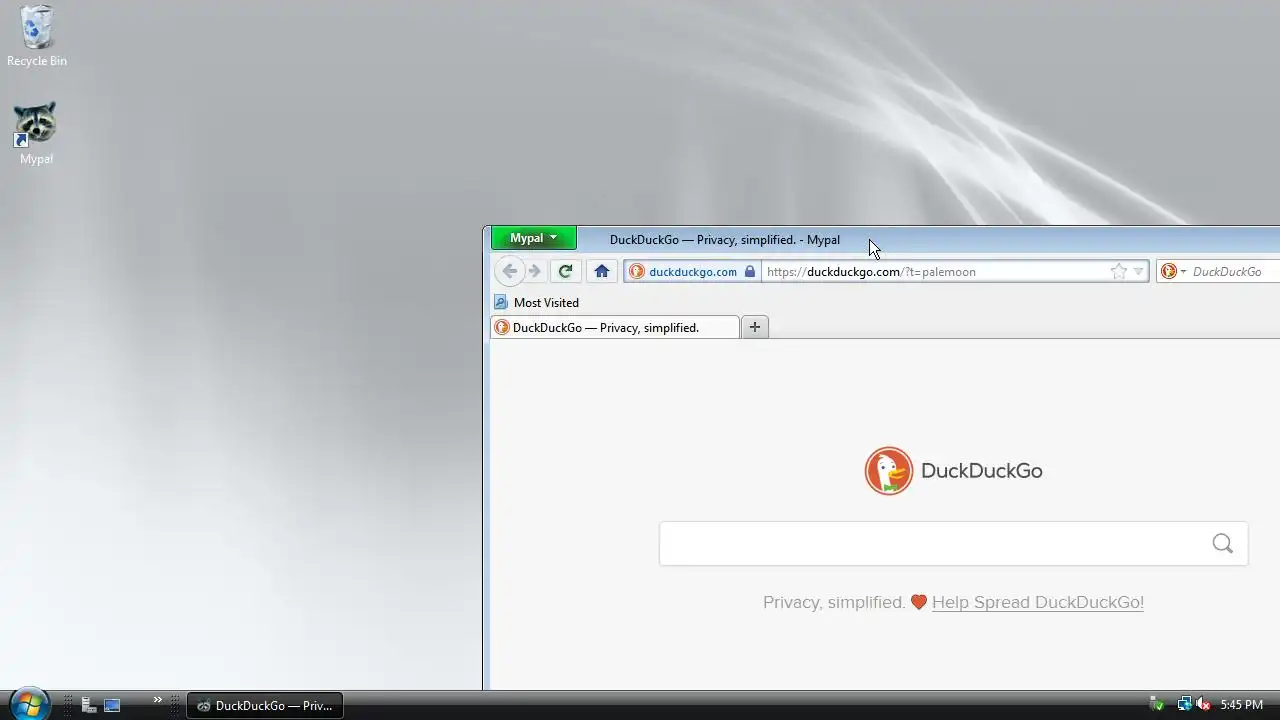This screenshot has height=720, width=1280.
Task: Click the muted volume tray icon
Action: coord(1203,705)
